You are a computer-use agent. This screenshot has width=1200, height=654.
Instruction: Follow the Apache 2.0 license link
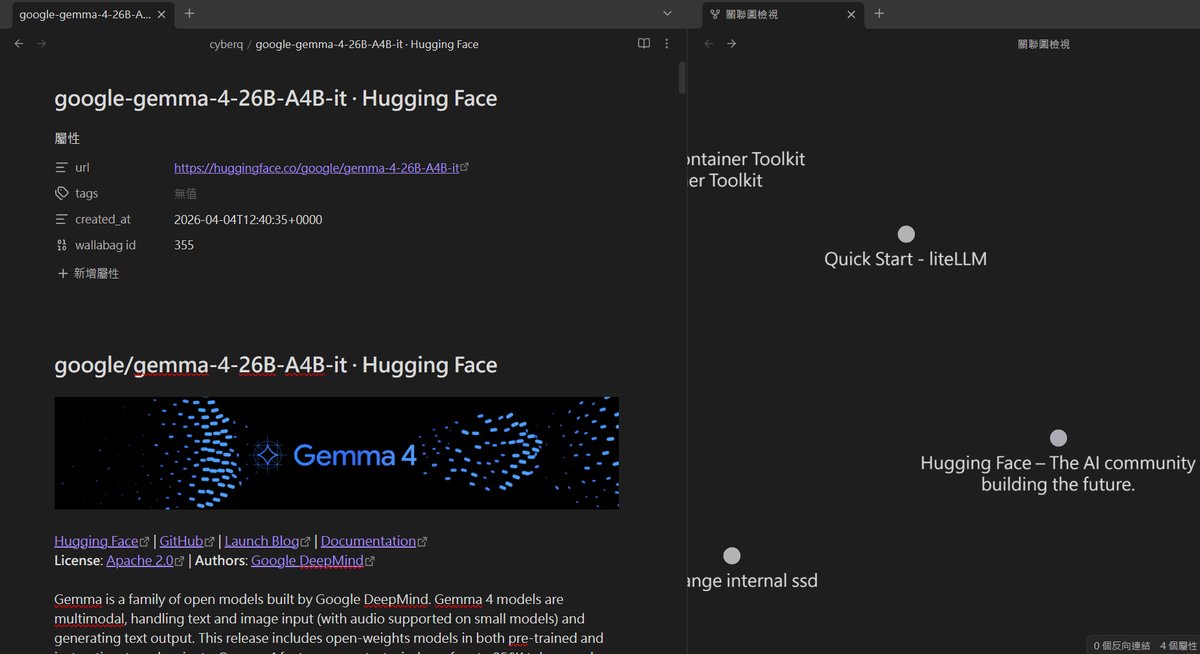coord(139,561)
